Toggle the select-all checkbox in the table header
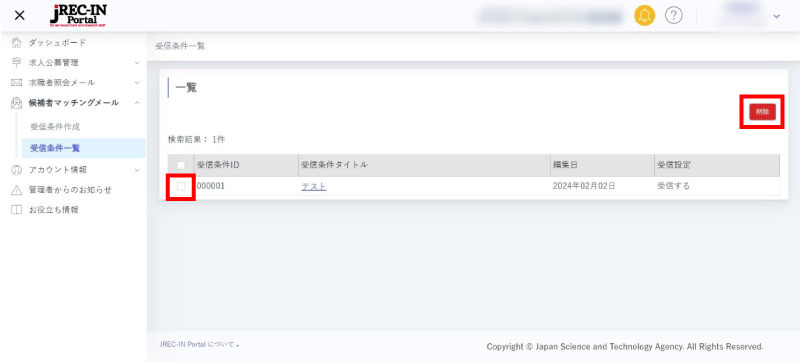 [x=181, y=165]
